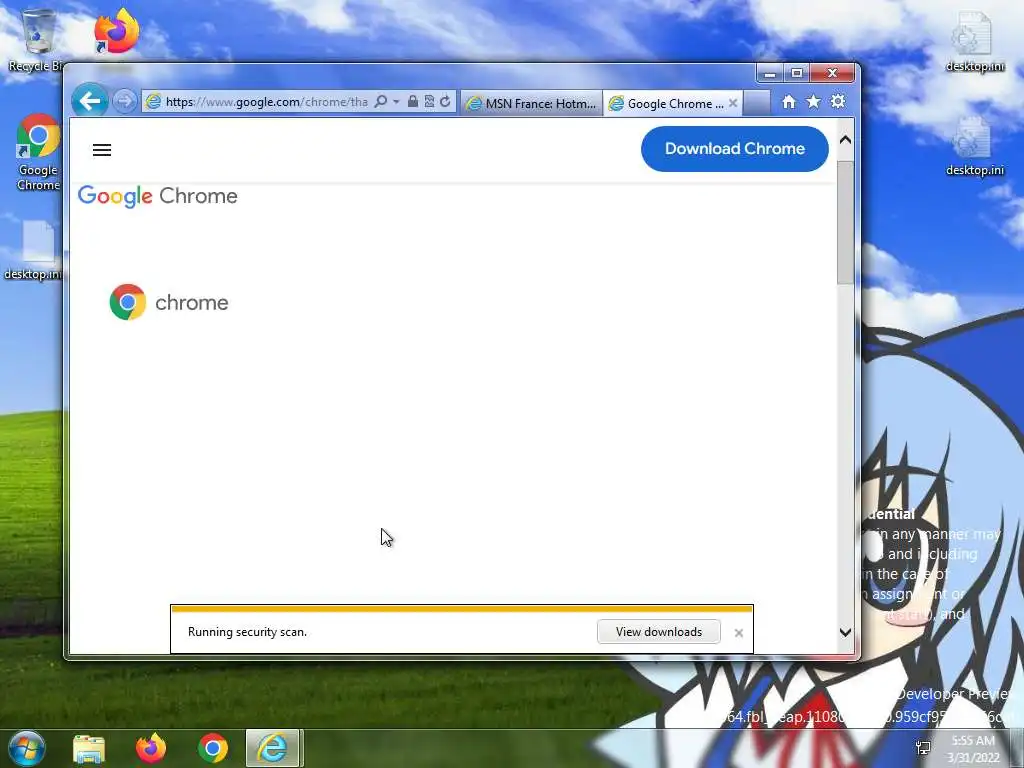This screenshot has width=1024, height=768.
Task: Click the network icon in the system tray
Action: click(x=923, y=748)
